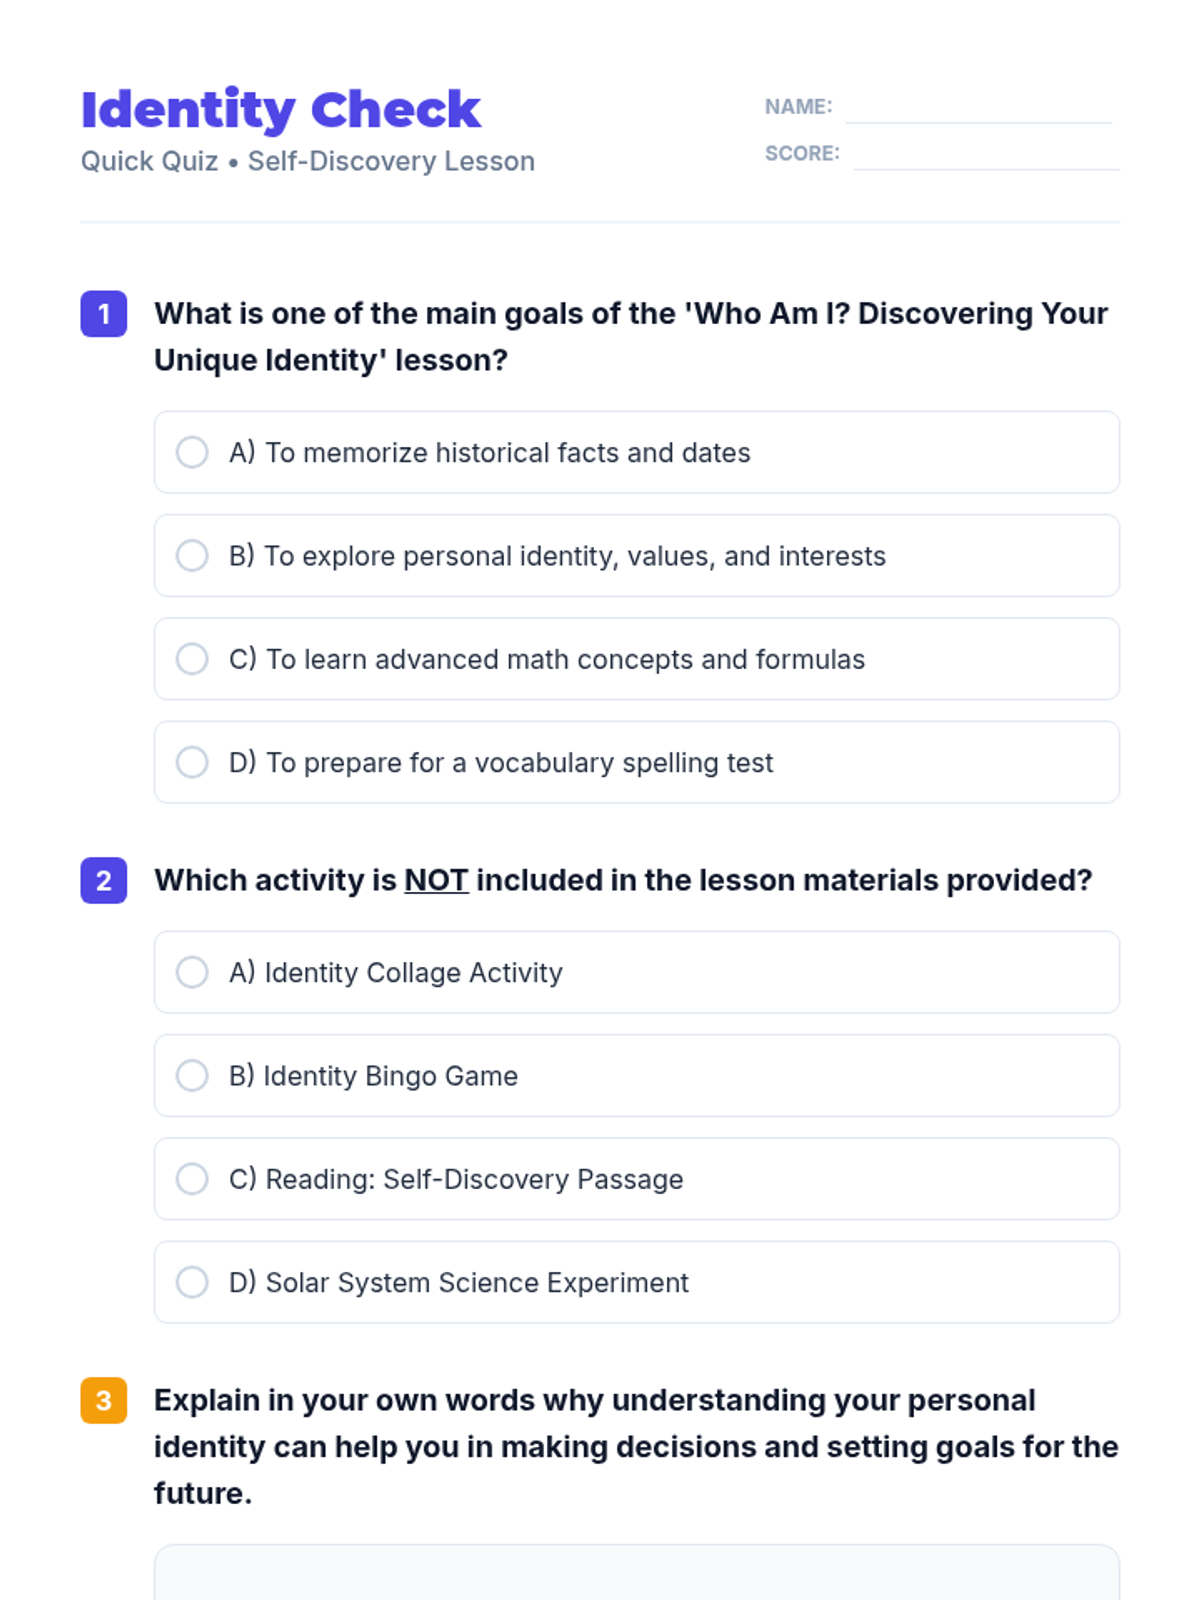This screenshot has width=1200, height=1600.
Task: Click the question 2 number badge
Action: click(x=104, y=880)
